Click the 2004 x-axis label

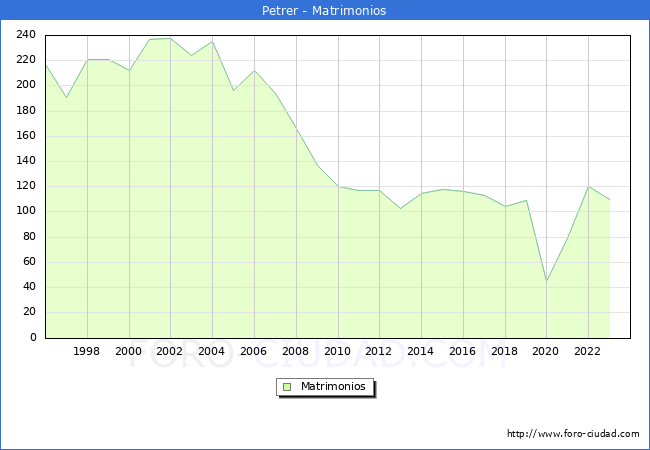click(x=211, y=351)
